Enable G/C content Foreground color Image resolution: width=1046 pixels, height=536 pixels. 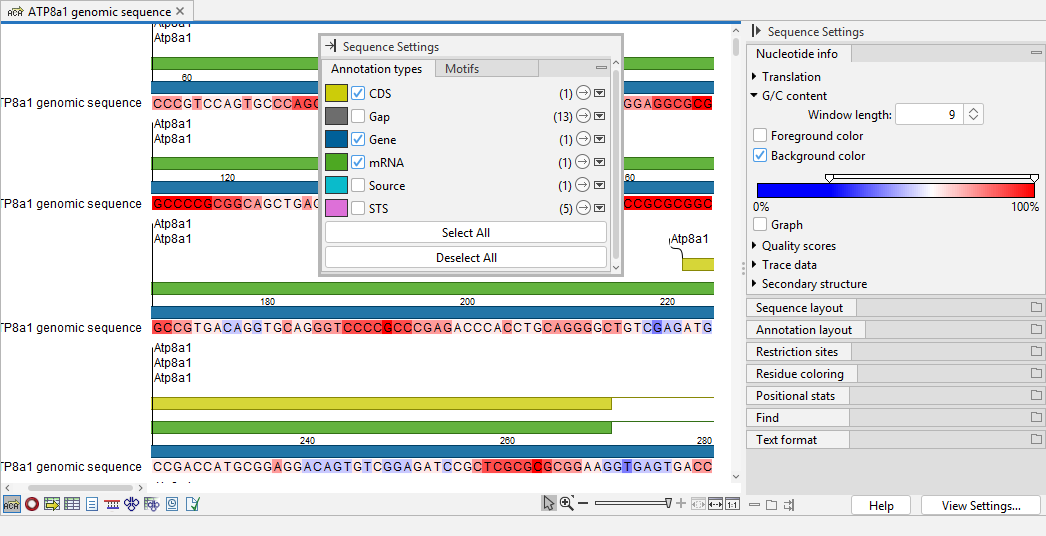click(760, 136)
